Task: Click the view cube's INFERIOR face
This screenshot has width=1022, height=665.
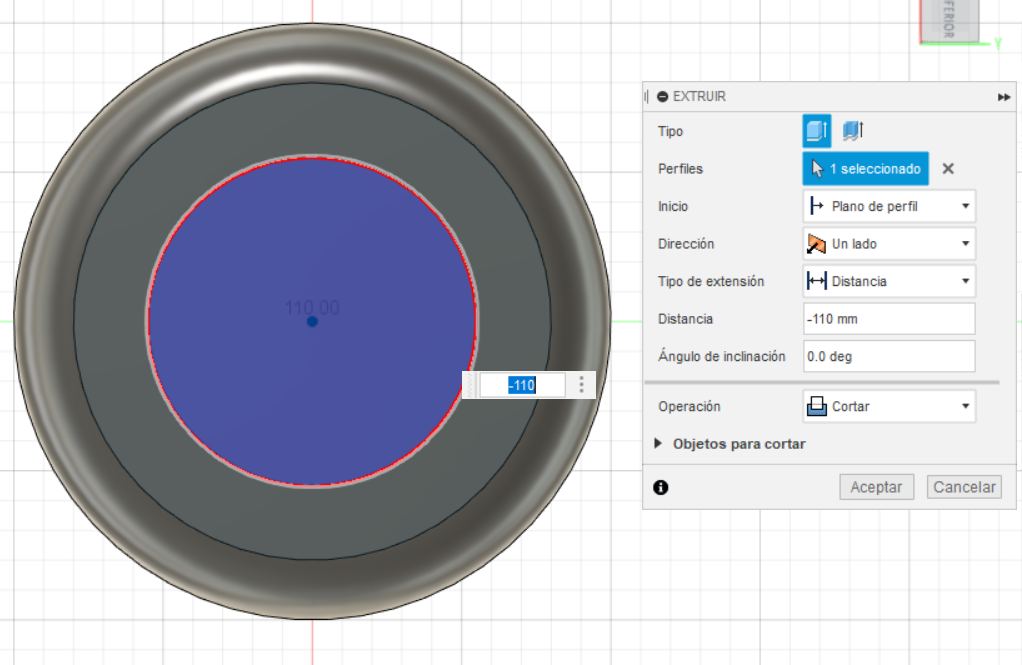Action: click(949, 20)
